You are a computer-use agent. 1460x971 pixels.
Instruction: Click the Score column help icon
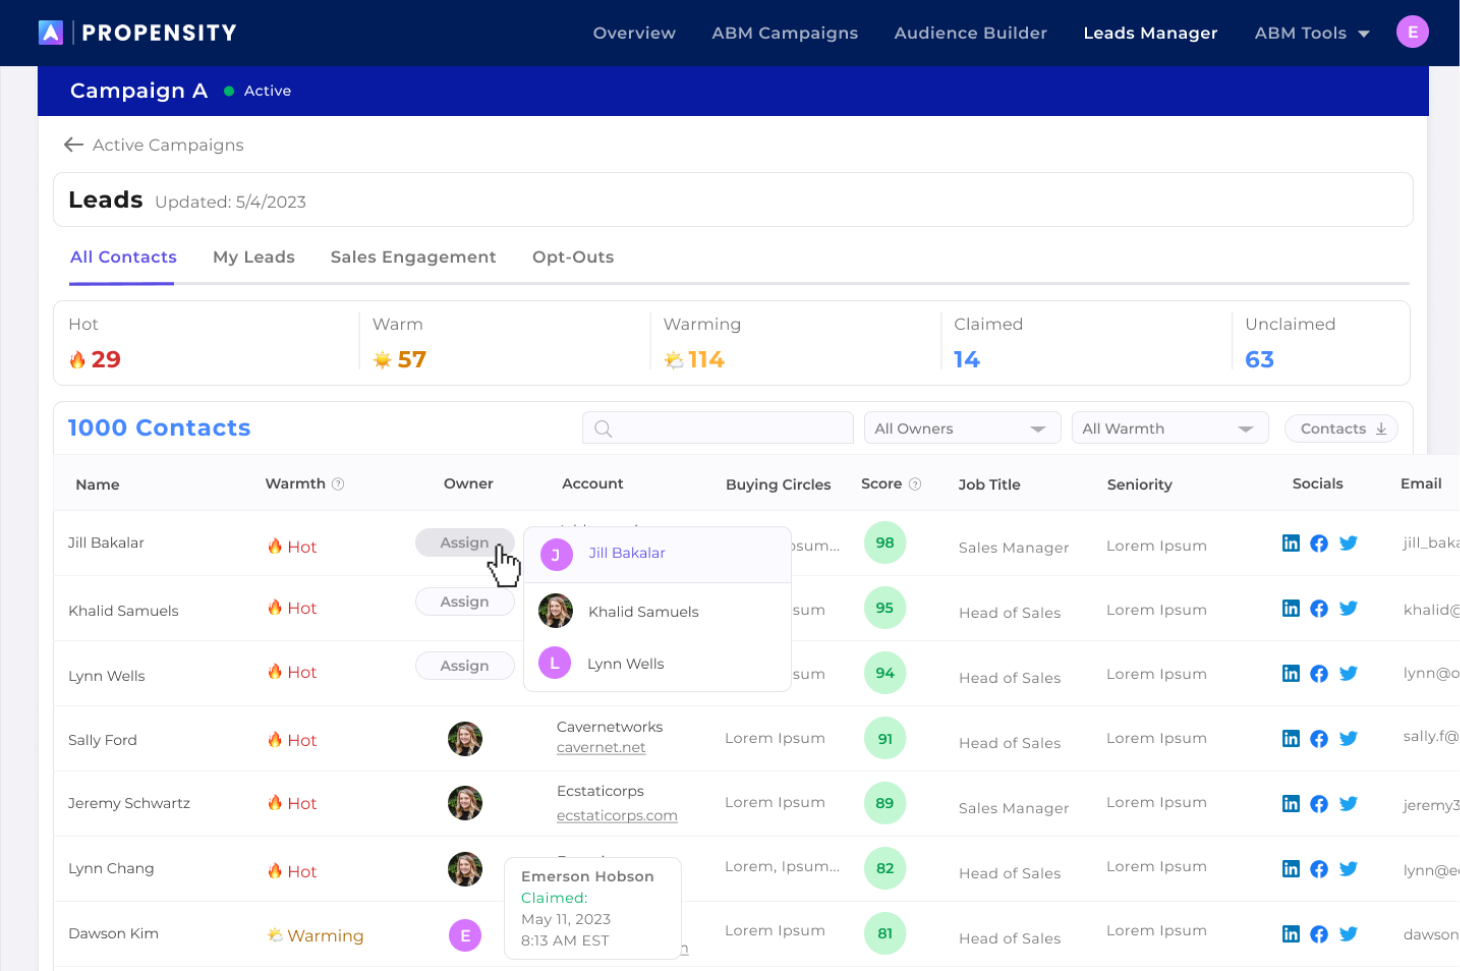[x=915, y=484]
